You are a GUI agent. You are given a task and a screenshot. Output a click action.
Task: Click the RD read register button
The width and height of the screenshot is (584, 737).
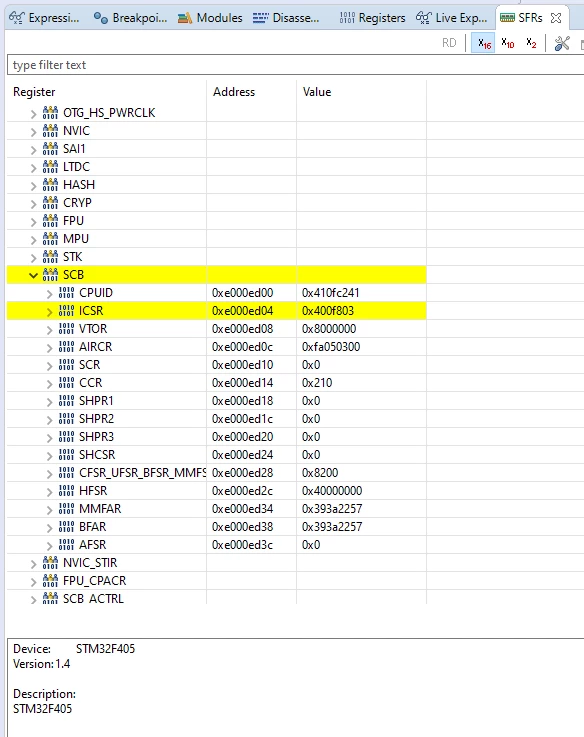(449, 43)
